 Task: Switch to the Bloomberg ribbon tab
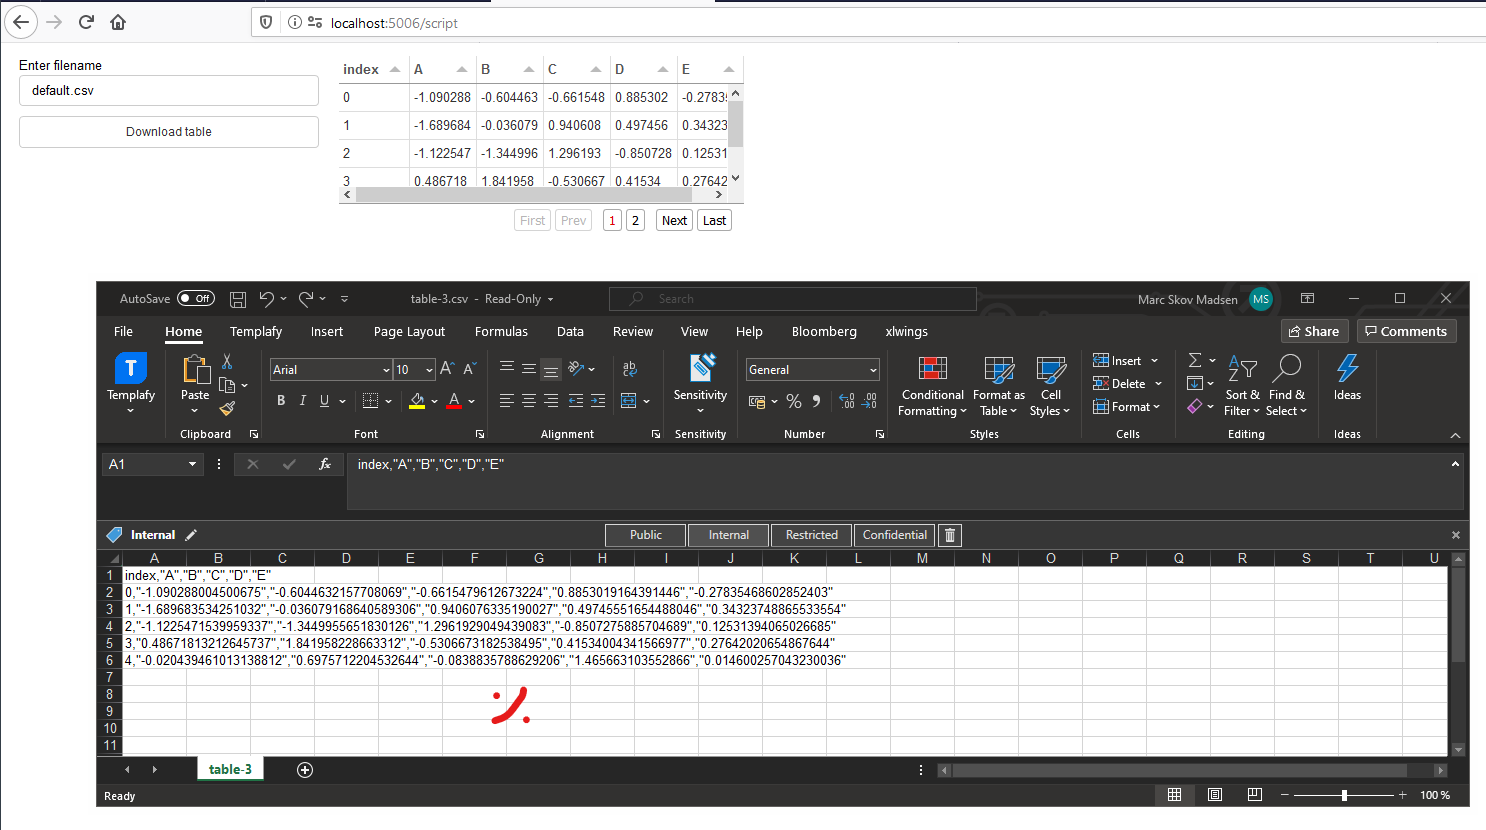pos(824,331)
